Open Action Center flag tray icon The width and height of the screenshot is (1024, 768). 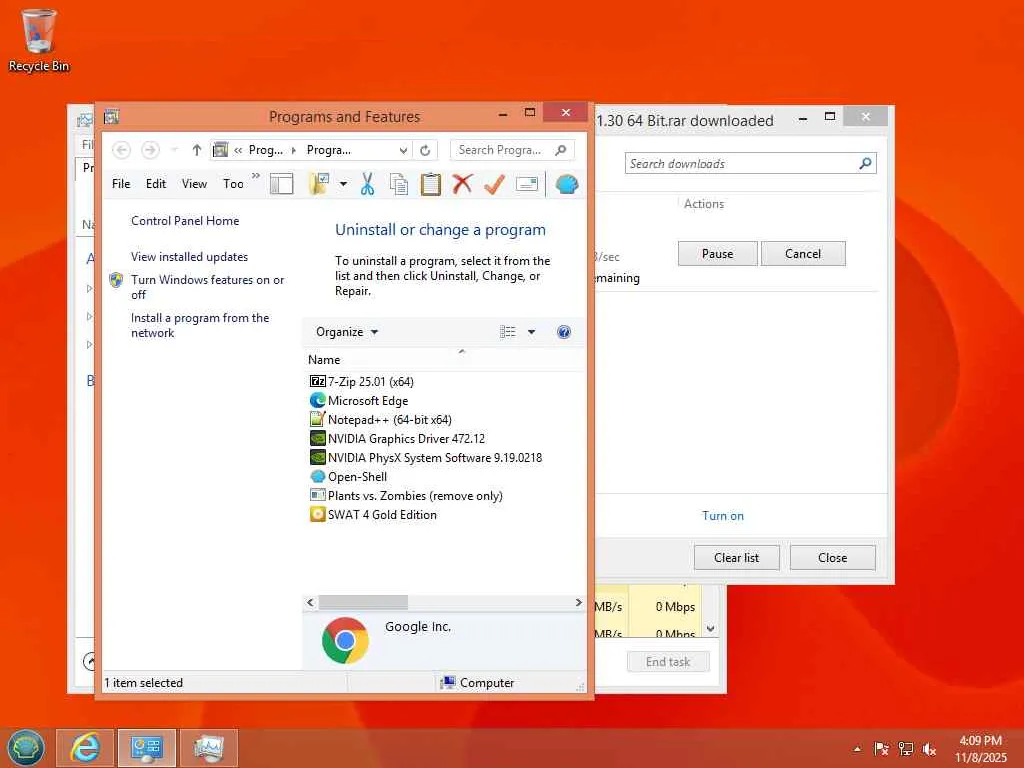pyautogui.click(x=881, y=749)
